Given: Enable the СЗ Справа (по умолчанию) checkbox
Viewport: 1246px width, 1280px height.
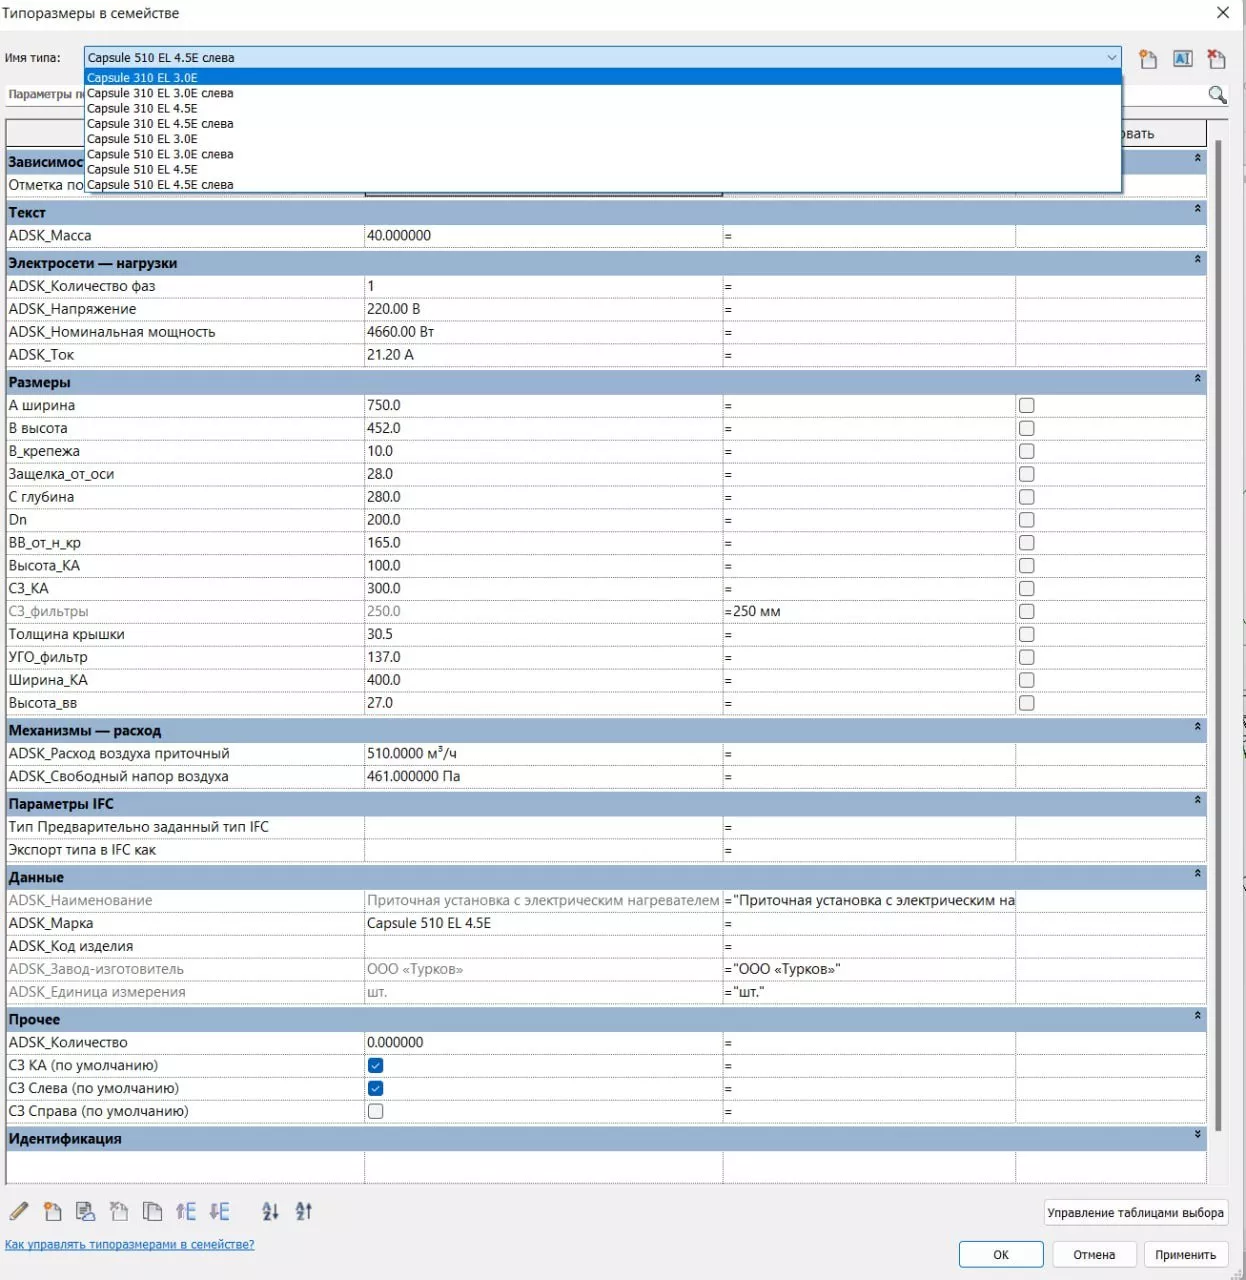Looking at the screenshot, I should coord(376,1111).
